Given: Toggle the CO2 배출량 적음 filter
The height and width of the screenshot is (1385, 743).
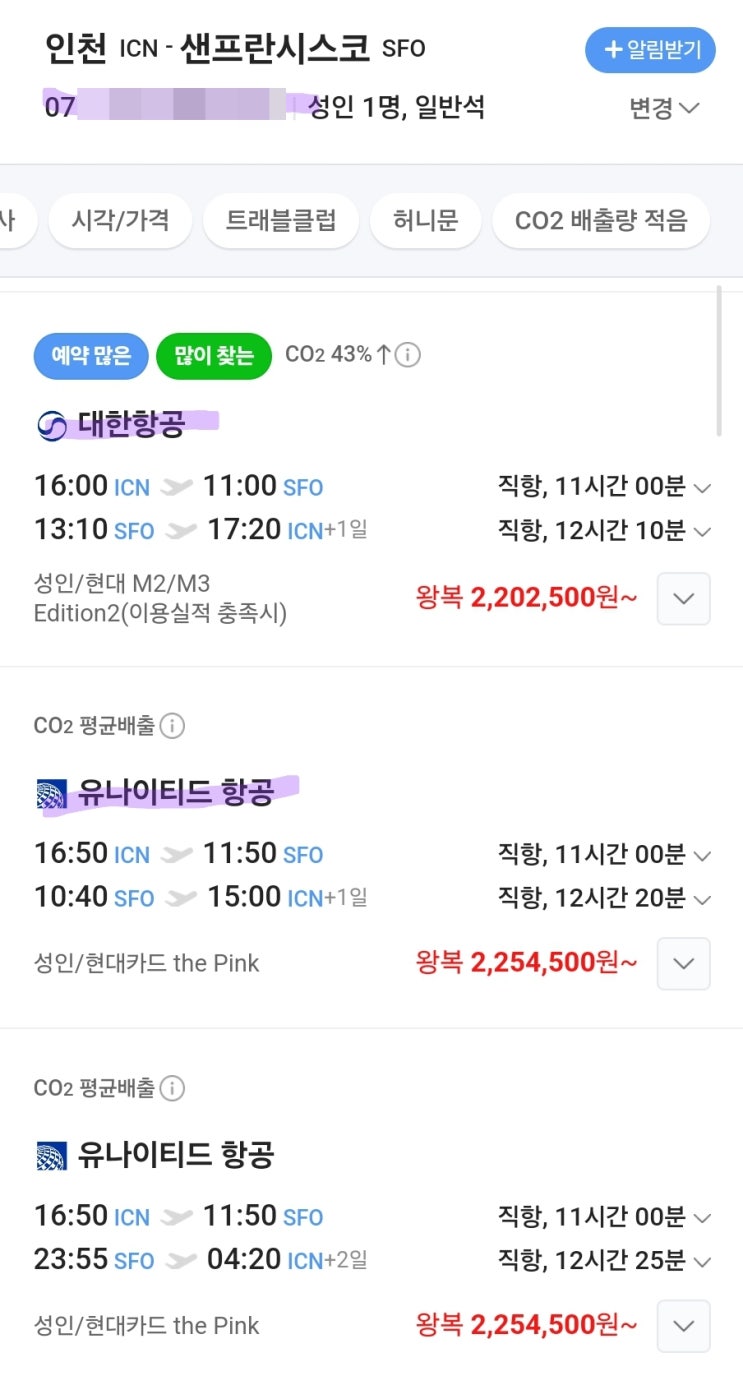Looking at the screenshot, I should tap(601, 221).
